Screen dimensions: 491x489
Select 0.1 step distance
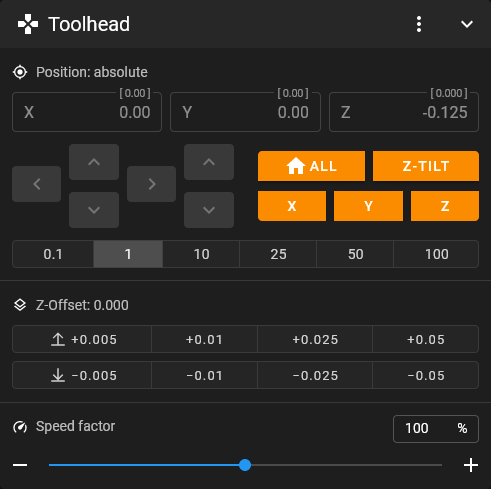(x=53, y=254)
